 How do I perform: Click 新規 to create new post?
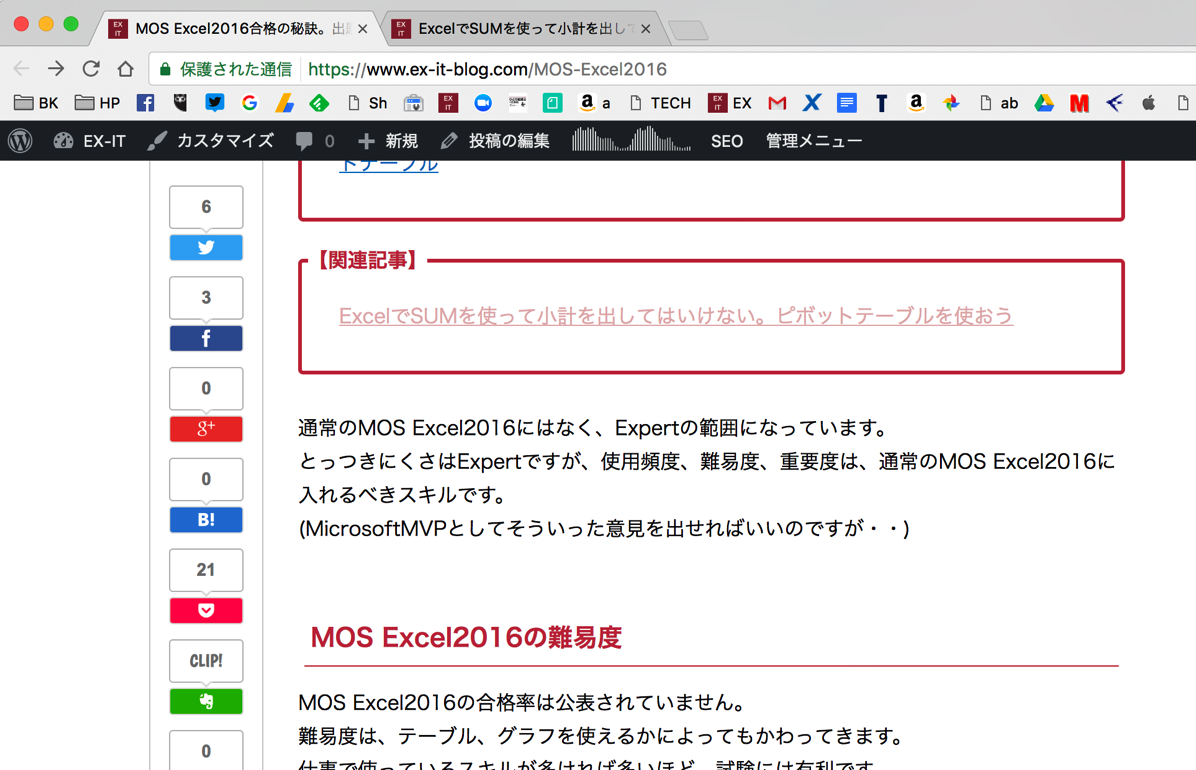pos(387,141)
